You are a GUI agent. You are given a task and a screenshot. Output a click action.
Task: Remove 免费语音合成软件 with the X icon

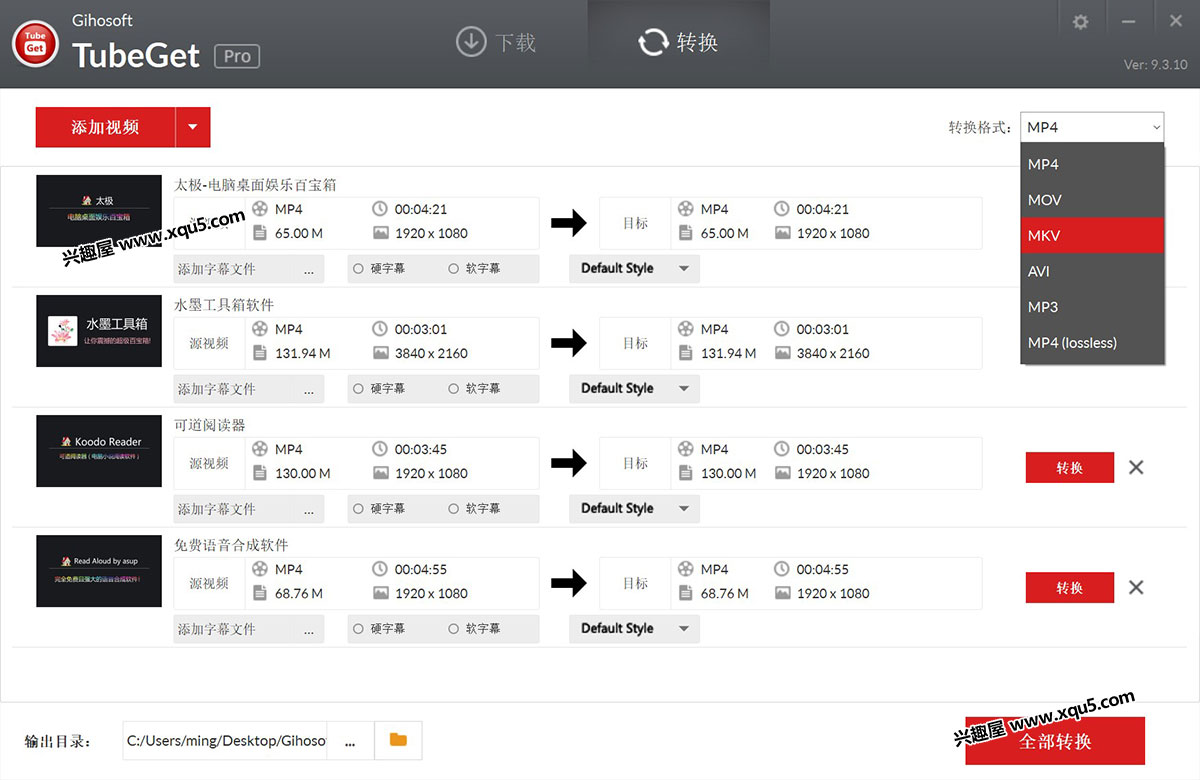(1136, 587)
